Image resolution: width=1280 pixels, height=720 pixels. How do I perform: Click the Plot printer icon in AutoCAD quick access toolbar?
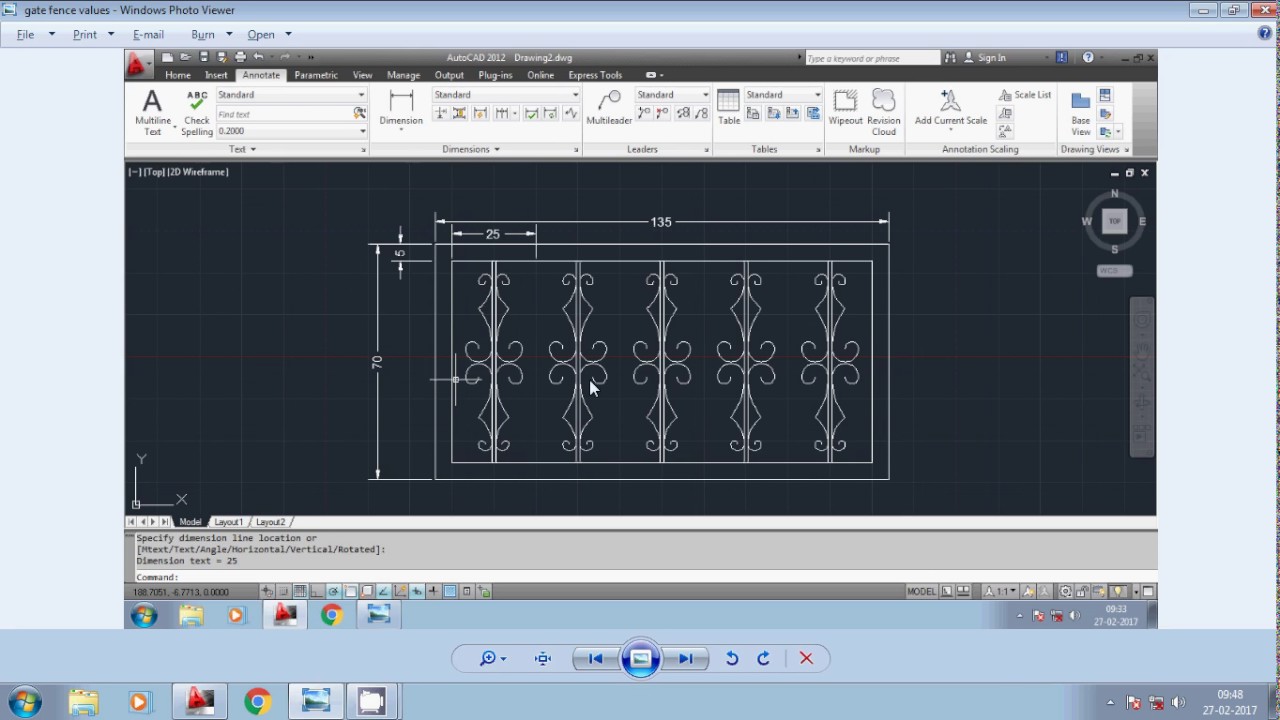point(240,57)
